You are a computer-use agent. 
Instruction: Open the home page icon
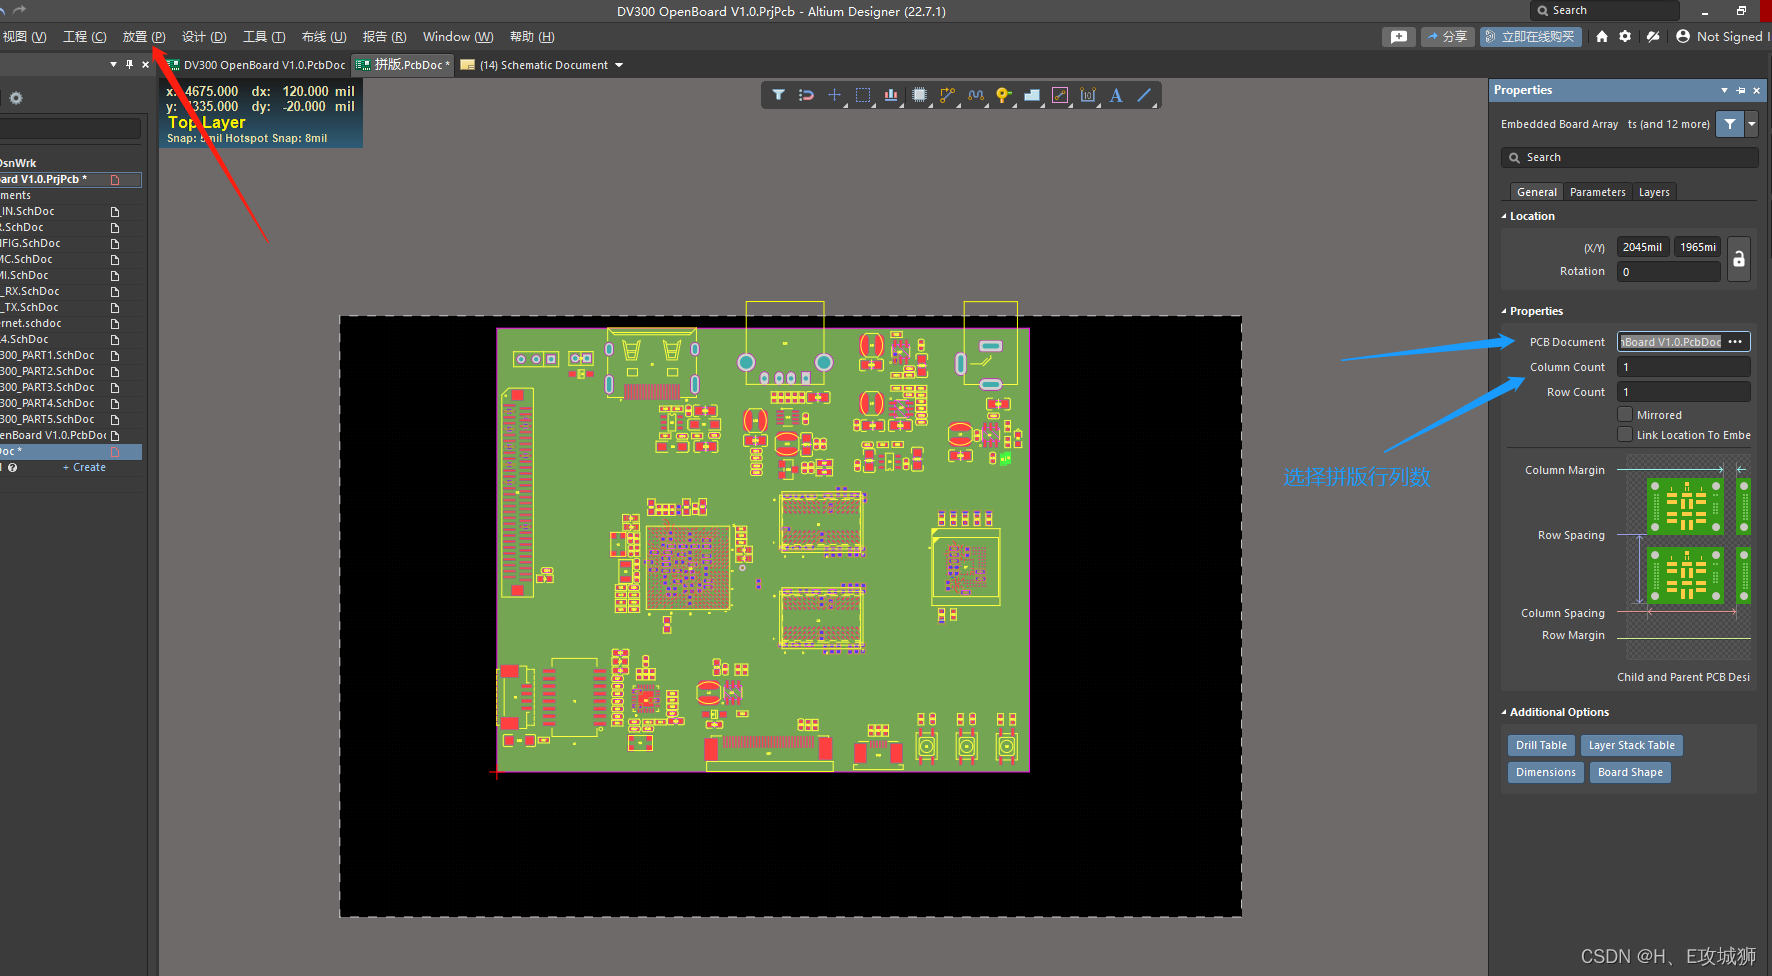1602,36
